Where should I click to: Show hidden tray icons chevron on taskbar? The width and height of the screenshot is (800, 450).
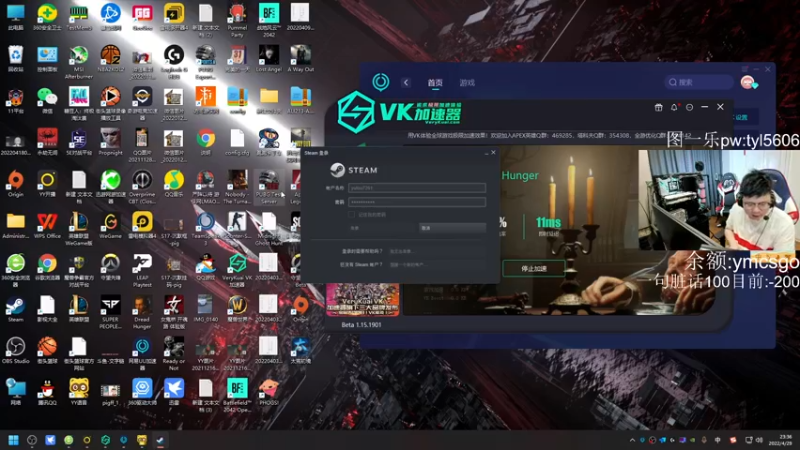tap(632, 440)
